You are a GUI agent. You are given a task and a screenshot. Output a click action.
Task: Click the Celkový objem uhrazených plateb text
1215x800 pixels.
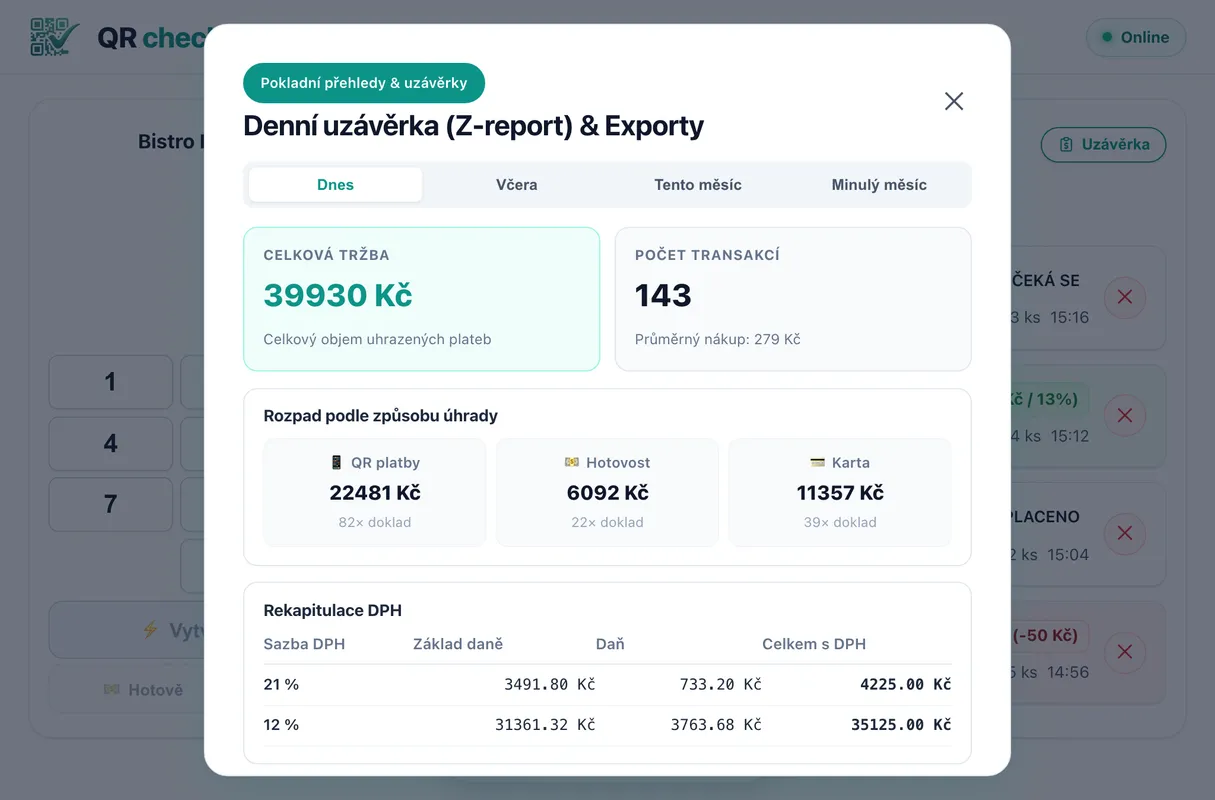(x=377, y=339)
